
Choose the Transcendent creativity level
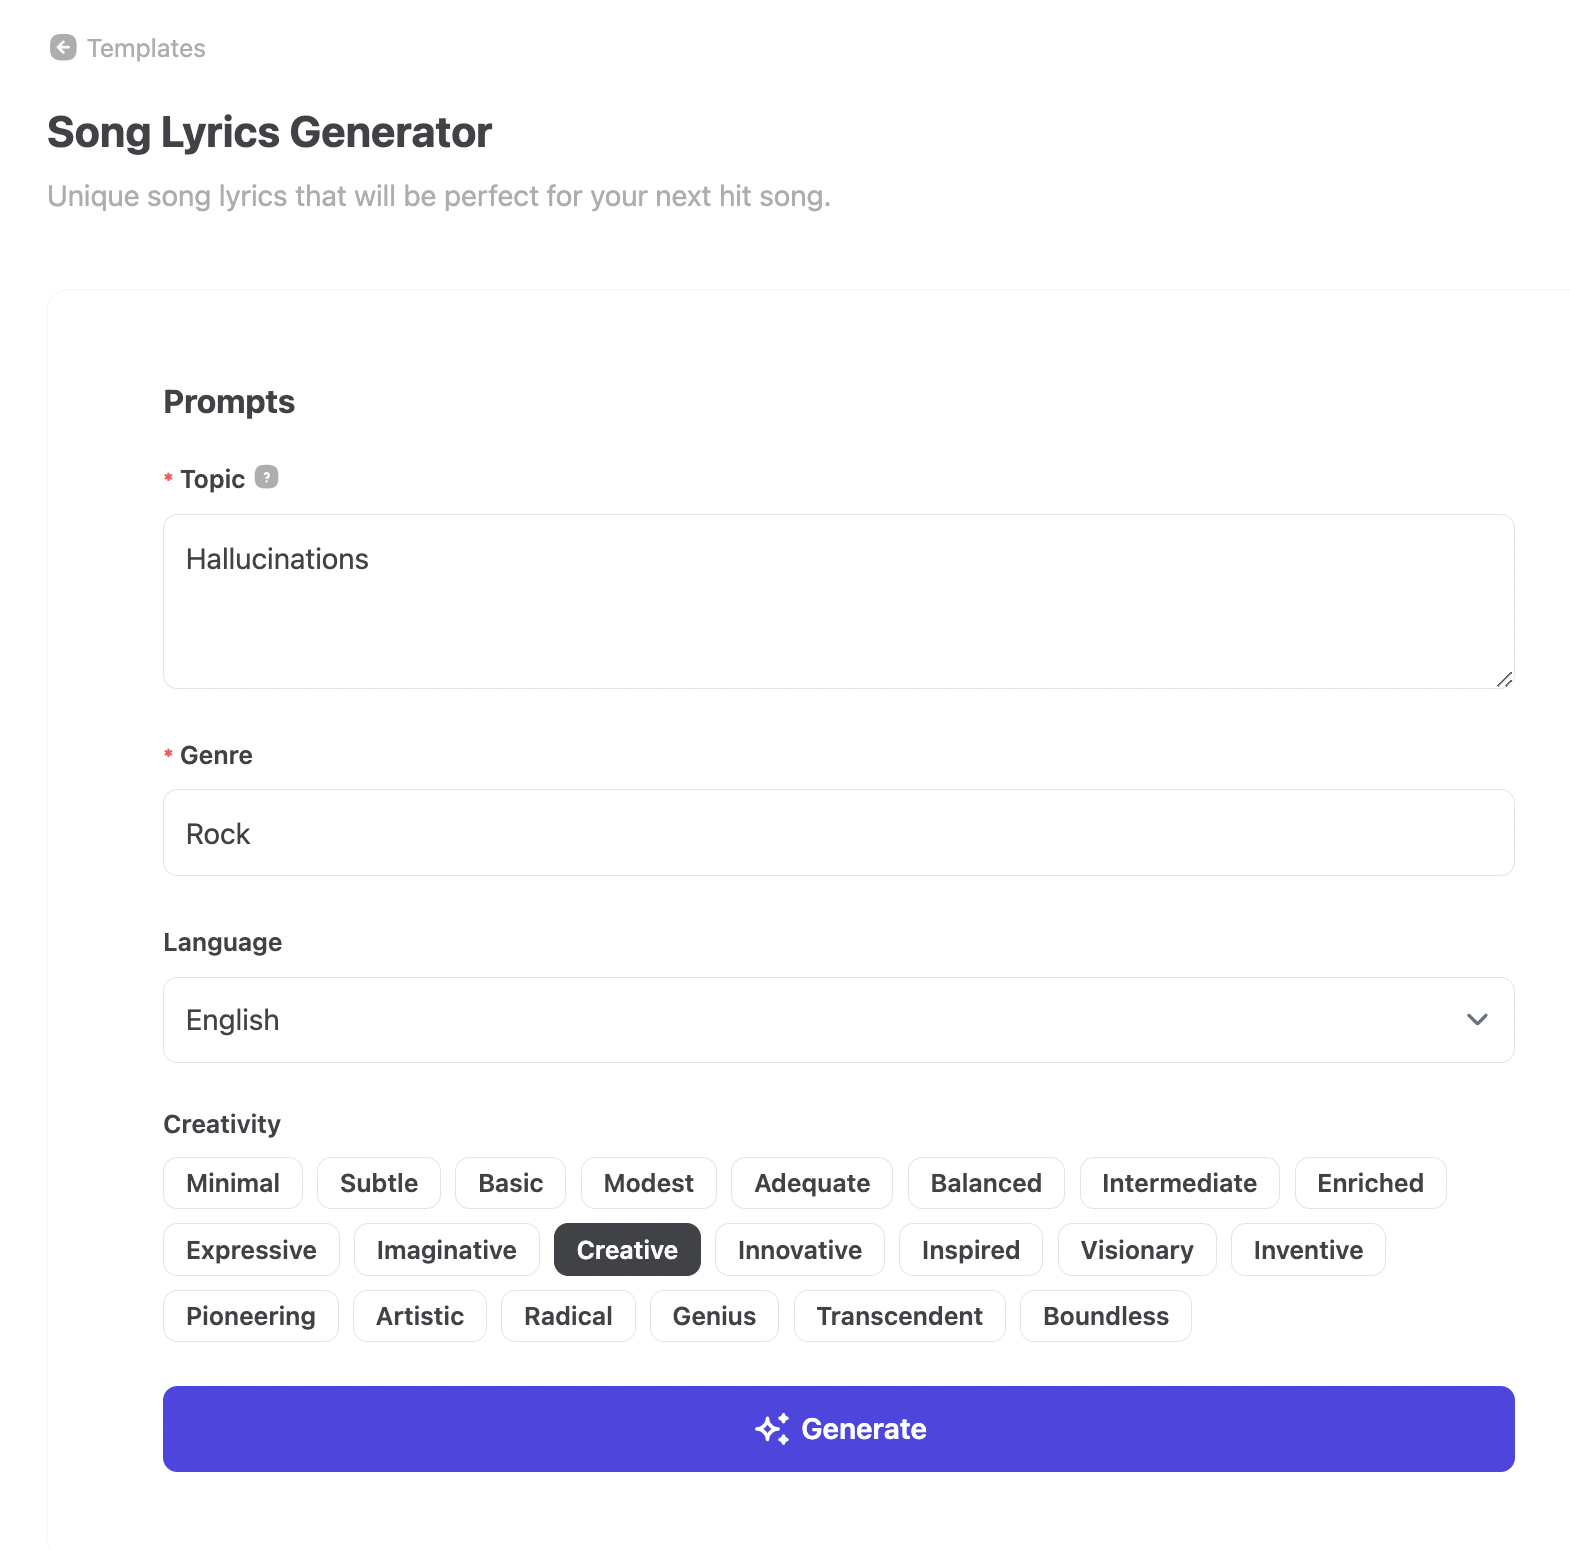tap(899, 1316)
